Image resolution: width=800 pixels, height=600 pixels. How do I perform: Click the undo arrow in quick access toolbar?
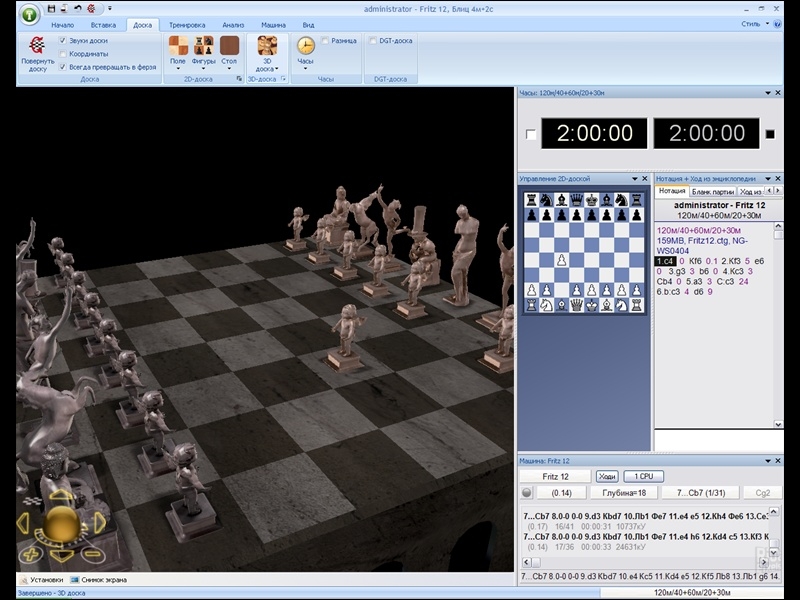77,8
